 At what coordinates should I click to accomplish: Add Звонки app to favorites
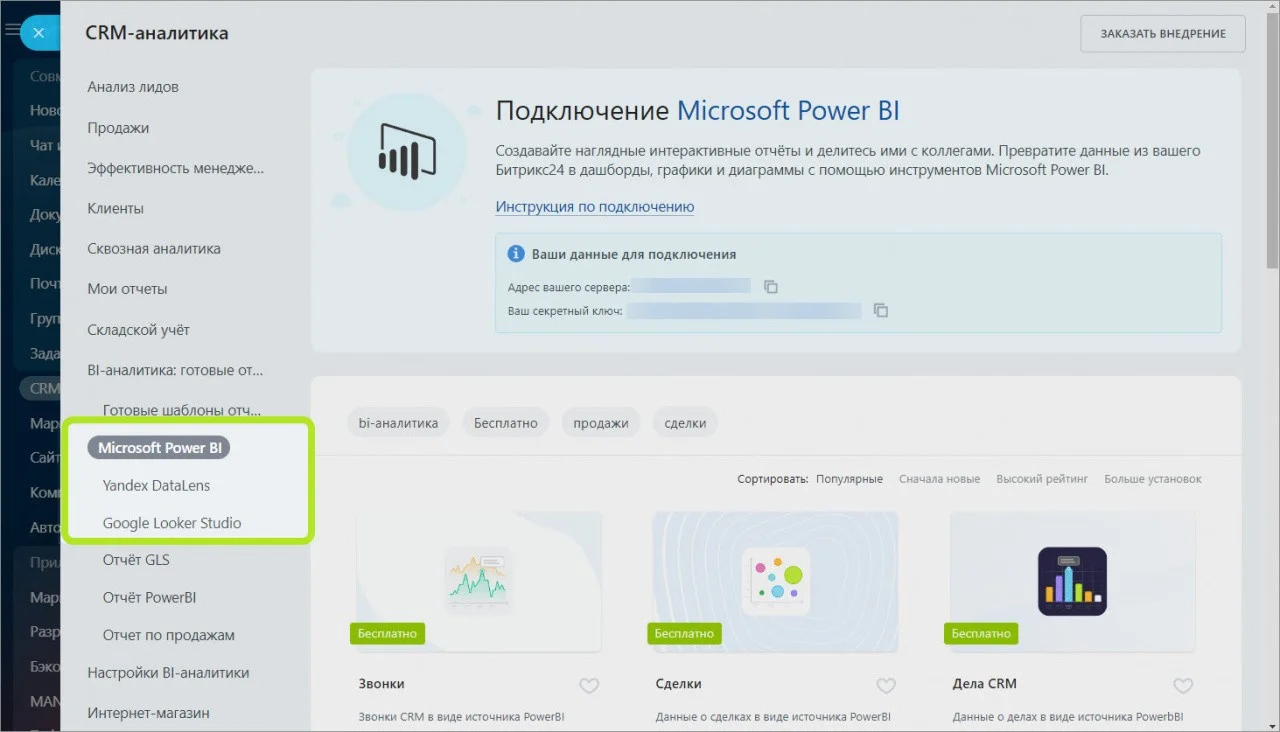tap(589, 685)
